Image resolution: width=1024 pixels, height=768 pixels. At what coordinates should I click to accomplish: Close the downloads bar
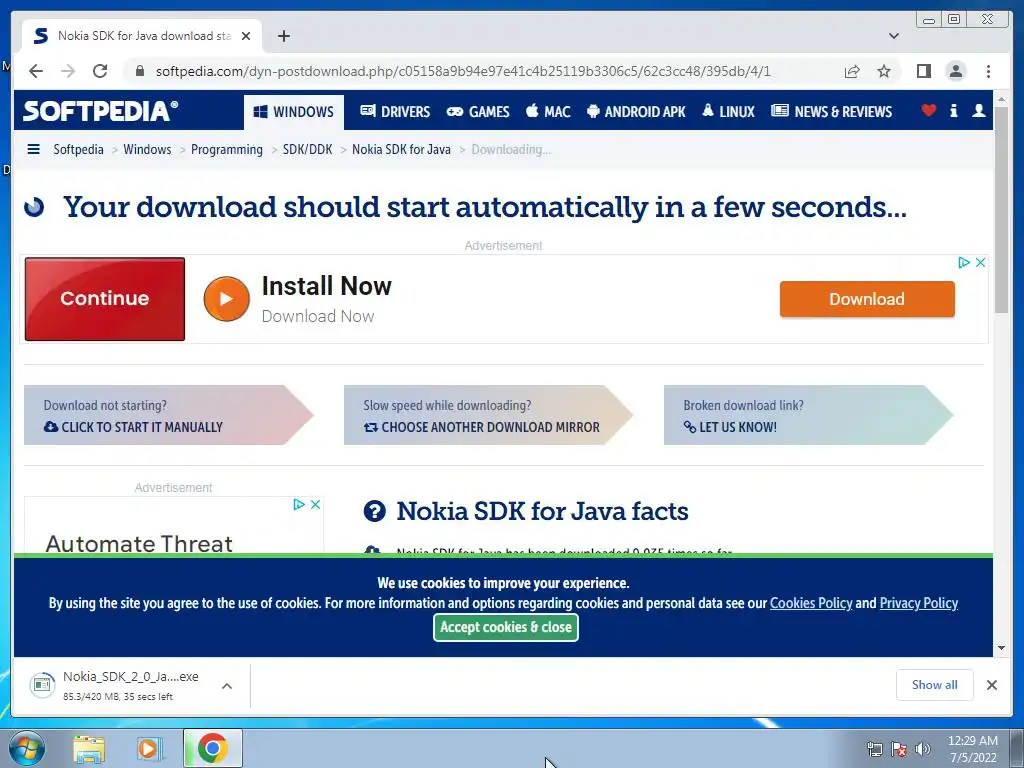click(x=991, y=685)
